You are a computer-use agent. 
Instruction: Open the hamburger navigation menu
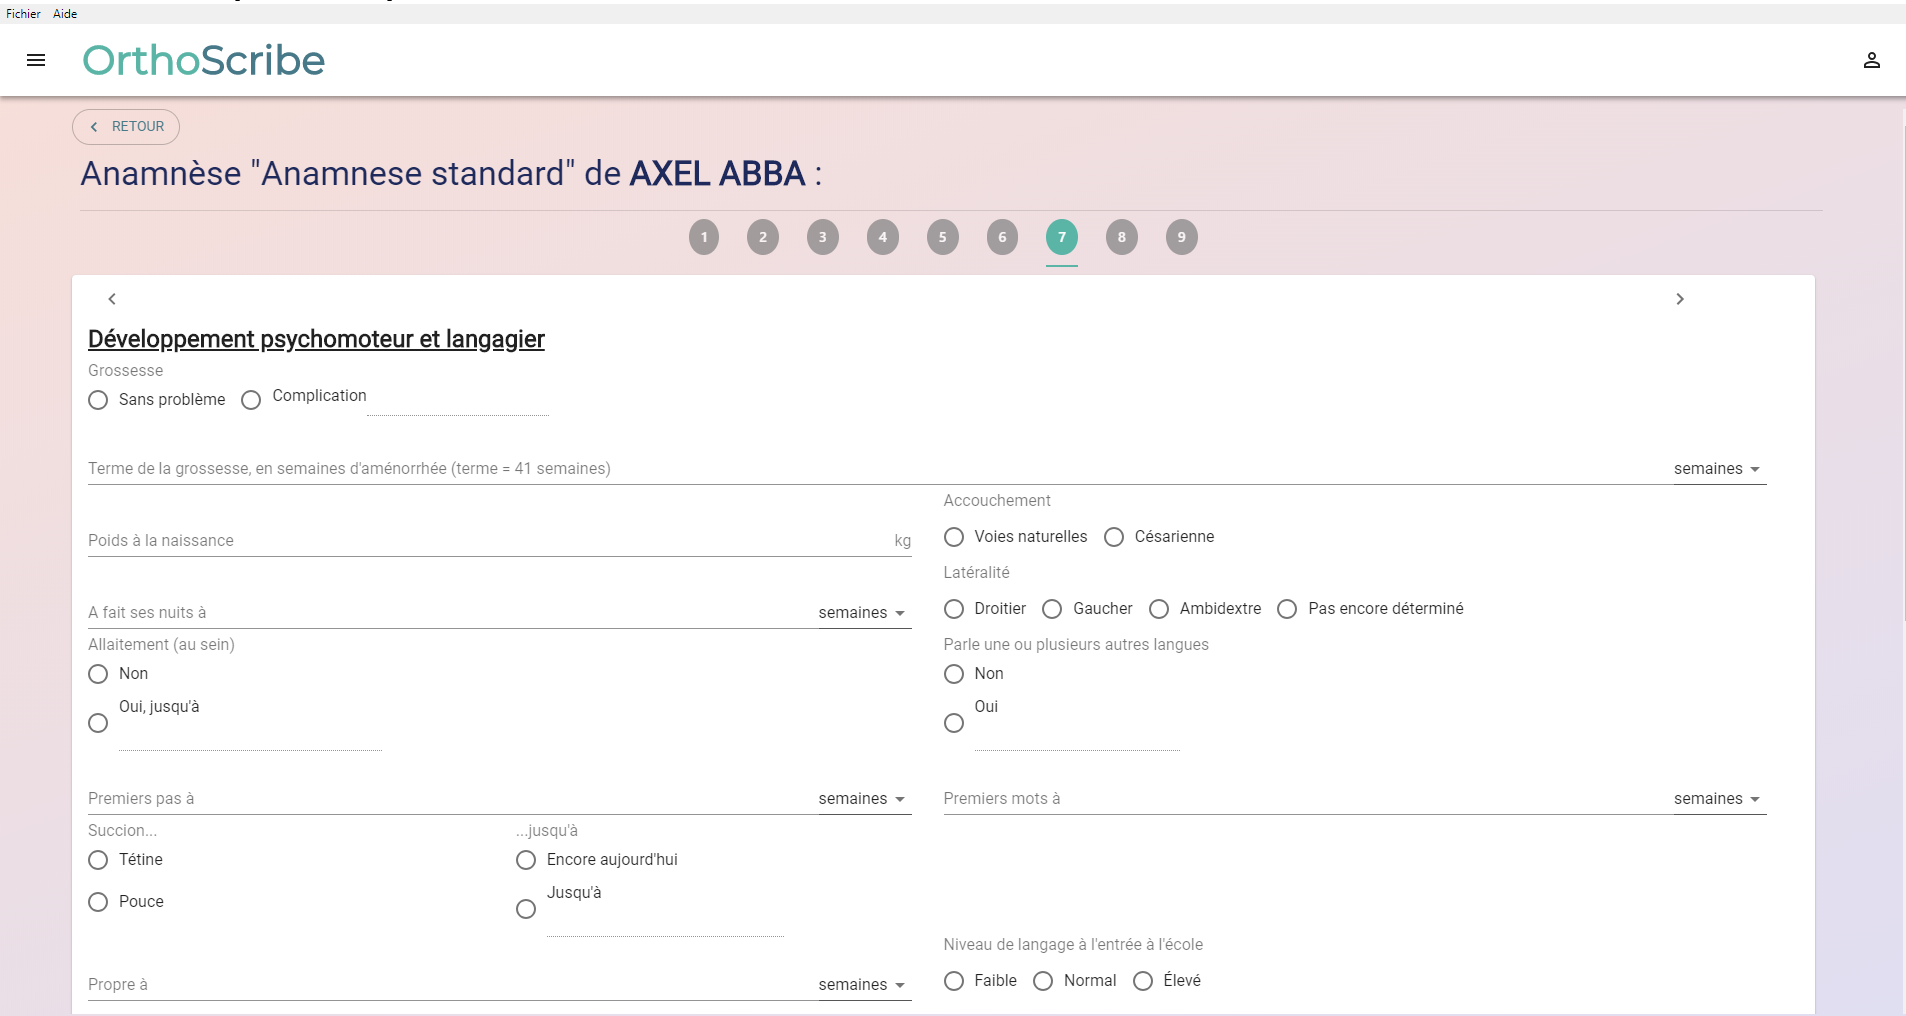(36, 60)
